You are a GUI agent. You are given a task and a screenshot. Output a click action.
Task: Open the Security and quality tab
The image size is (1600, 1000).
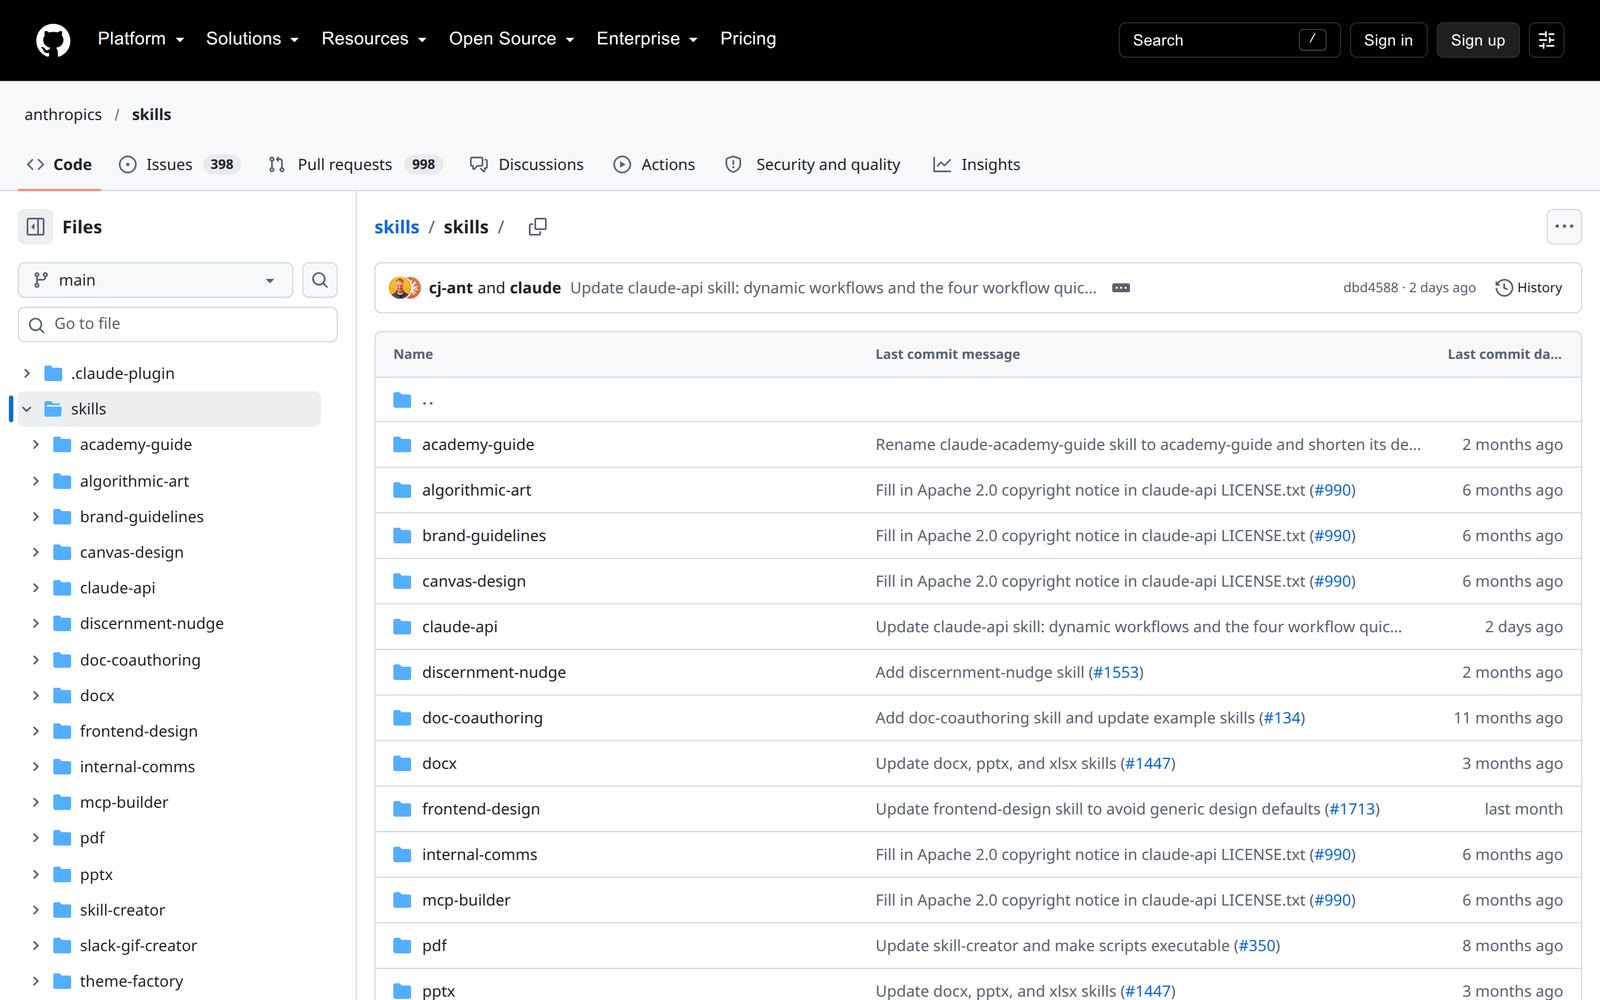click(812, 164)
